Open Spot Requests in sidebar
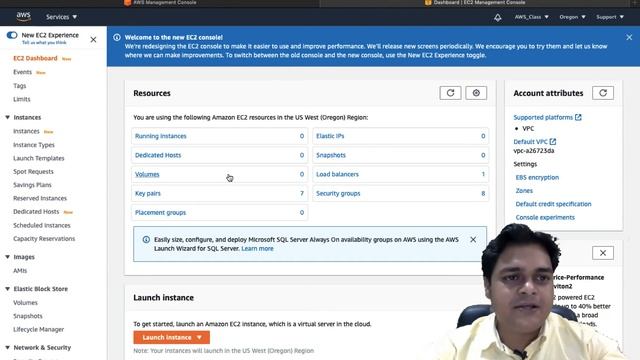 click(x=33, y=171)
